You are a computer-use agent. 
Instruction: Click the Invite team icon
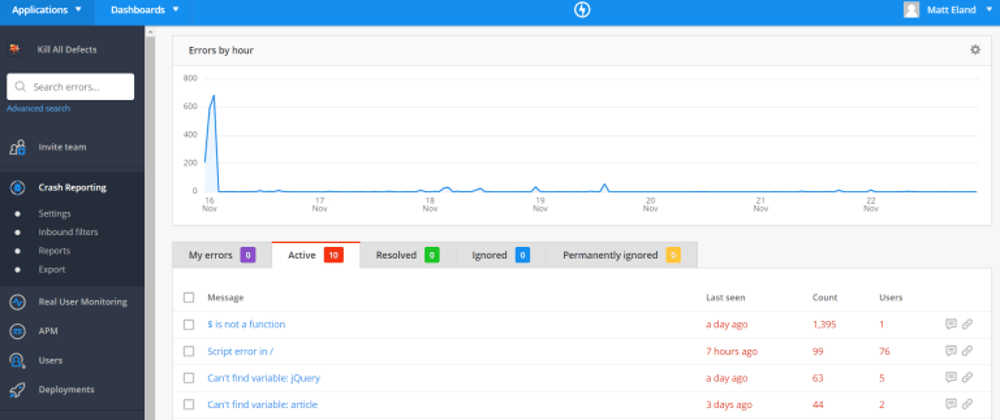pyautogui.click(x=17, y=147)
